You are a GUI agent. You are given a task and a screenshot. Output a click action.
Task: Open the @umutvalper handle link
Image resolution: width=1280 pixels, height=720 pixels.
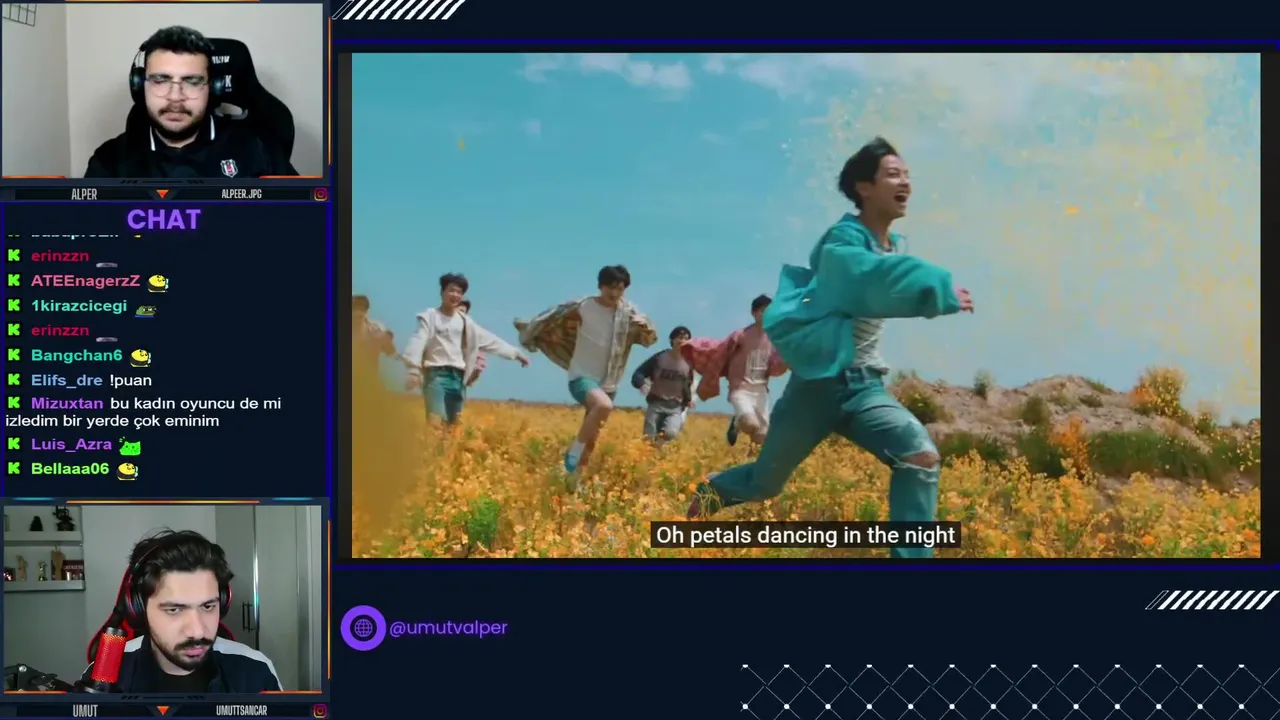448,628
